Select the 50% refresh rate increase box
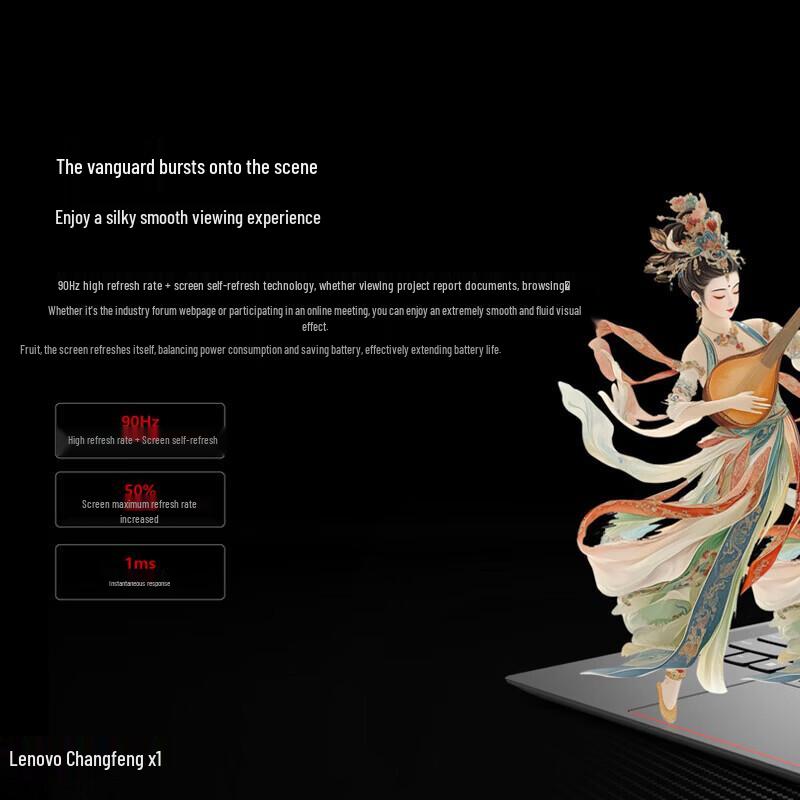 click(140, 499)
